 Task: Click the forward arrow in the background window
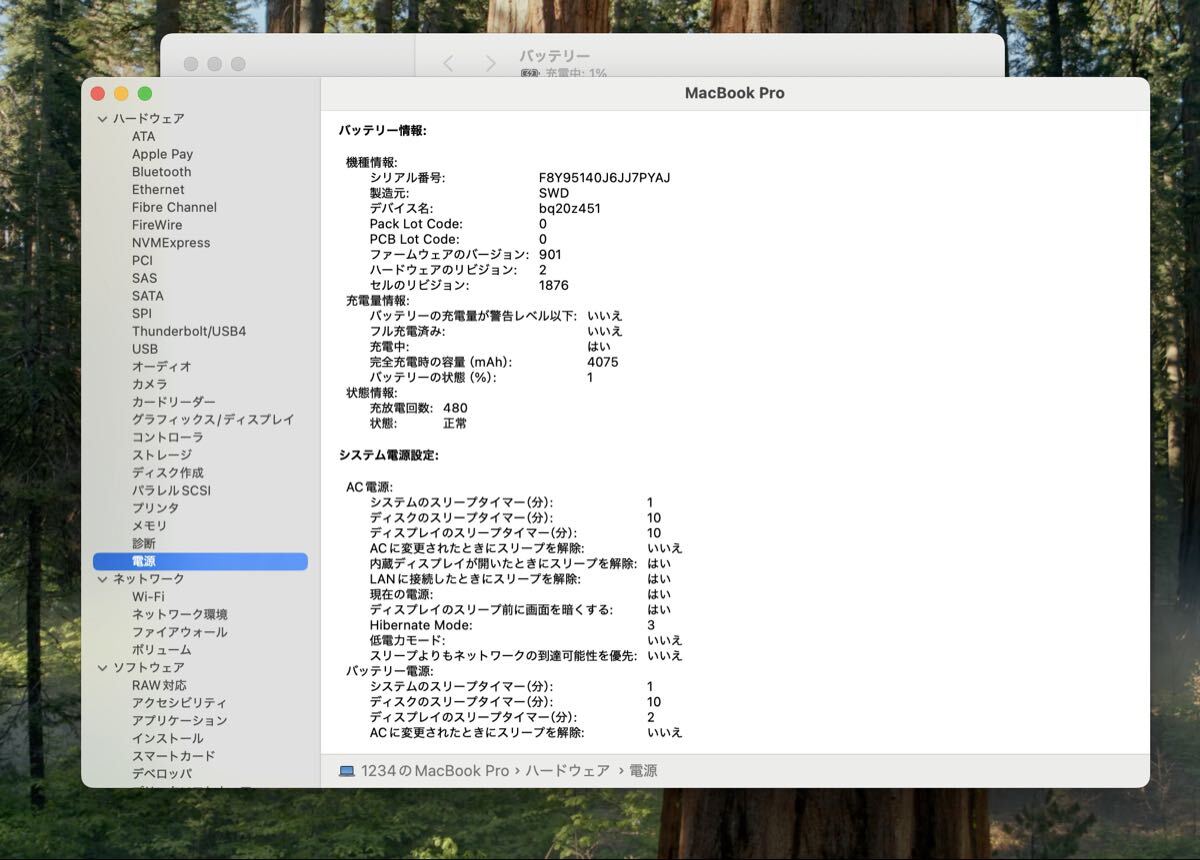click(490, 64)
